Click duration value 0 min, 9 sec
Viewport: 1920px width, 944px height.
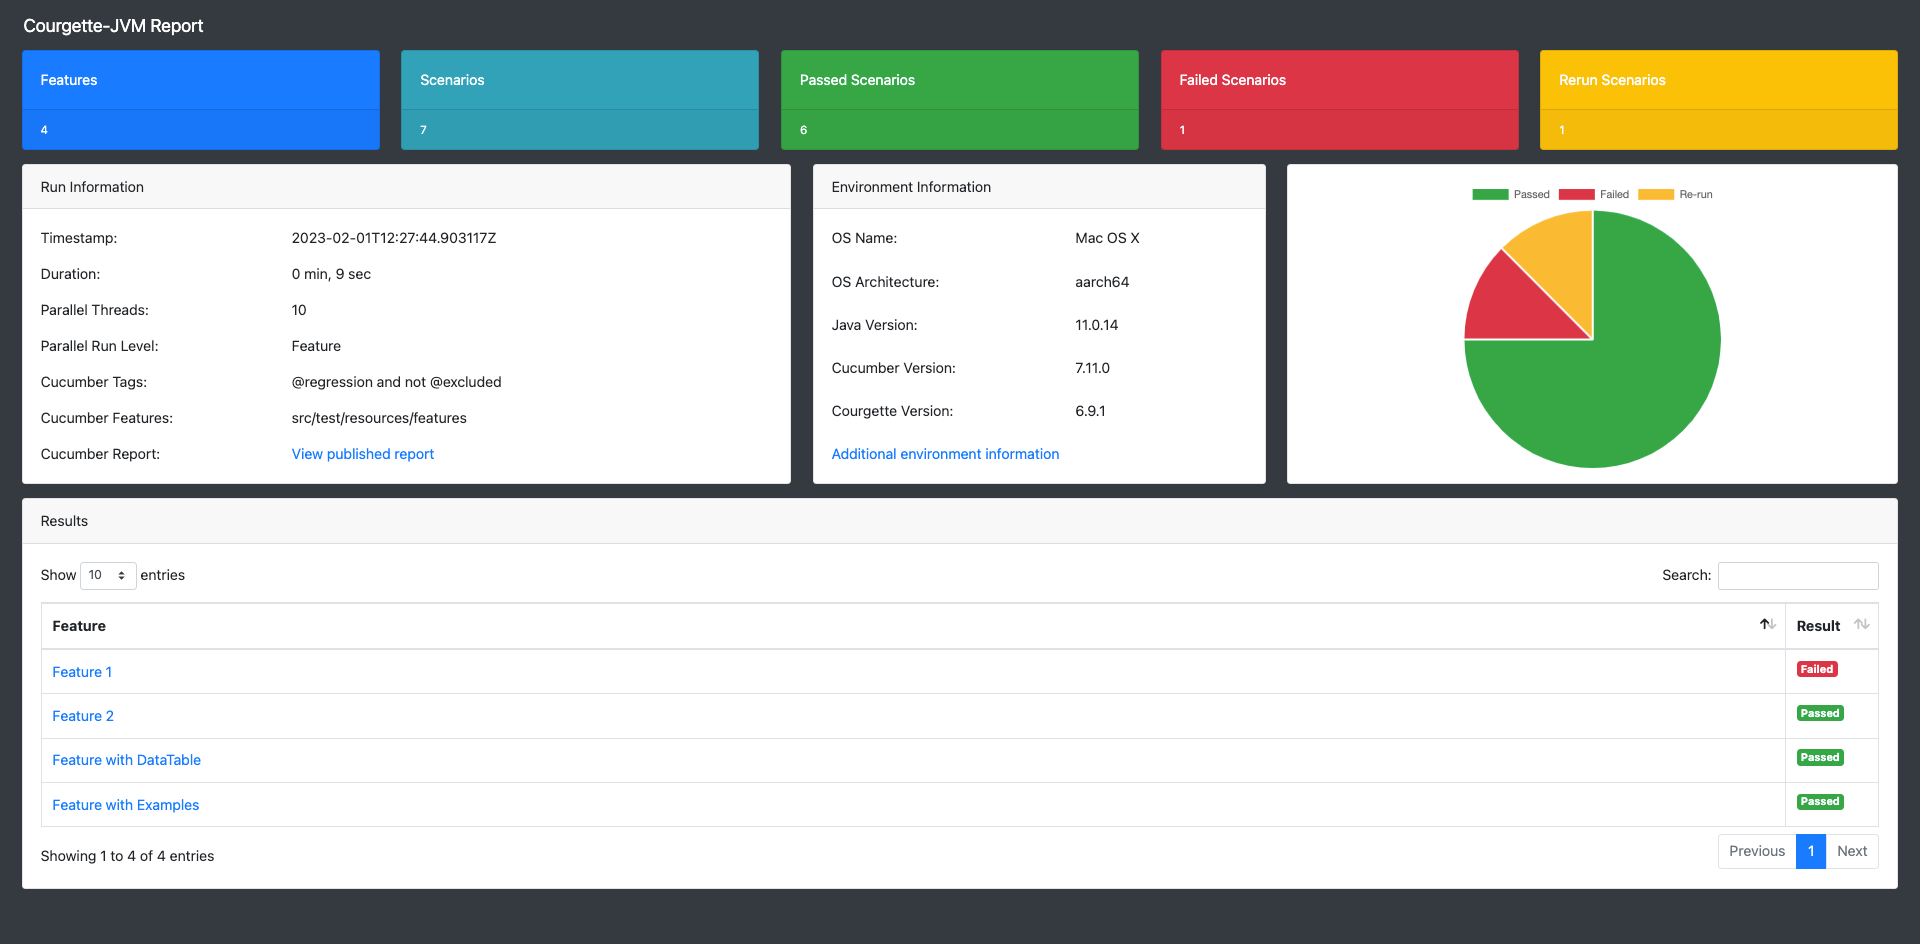pyautogui.click(x=331, y=274)
